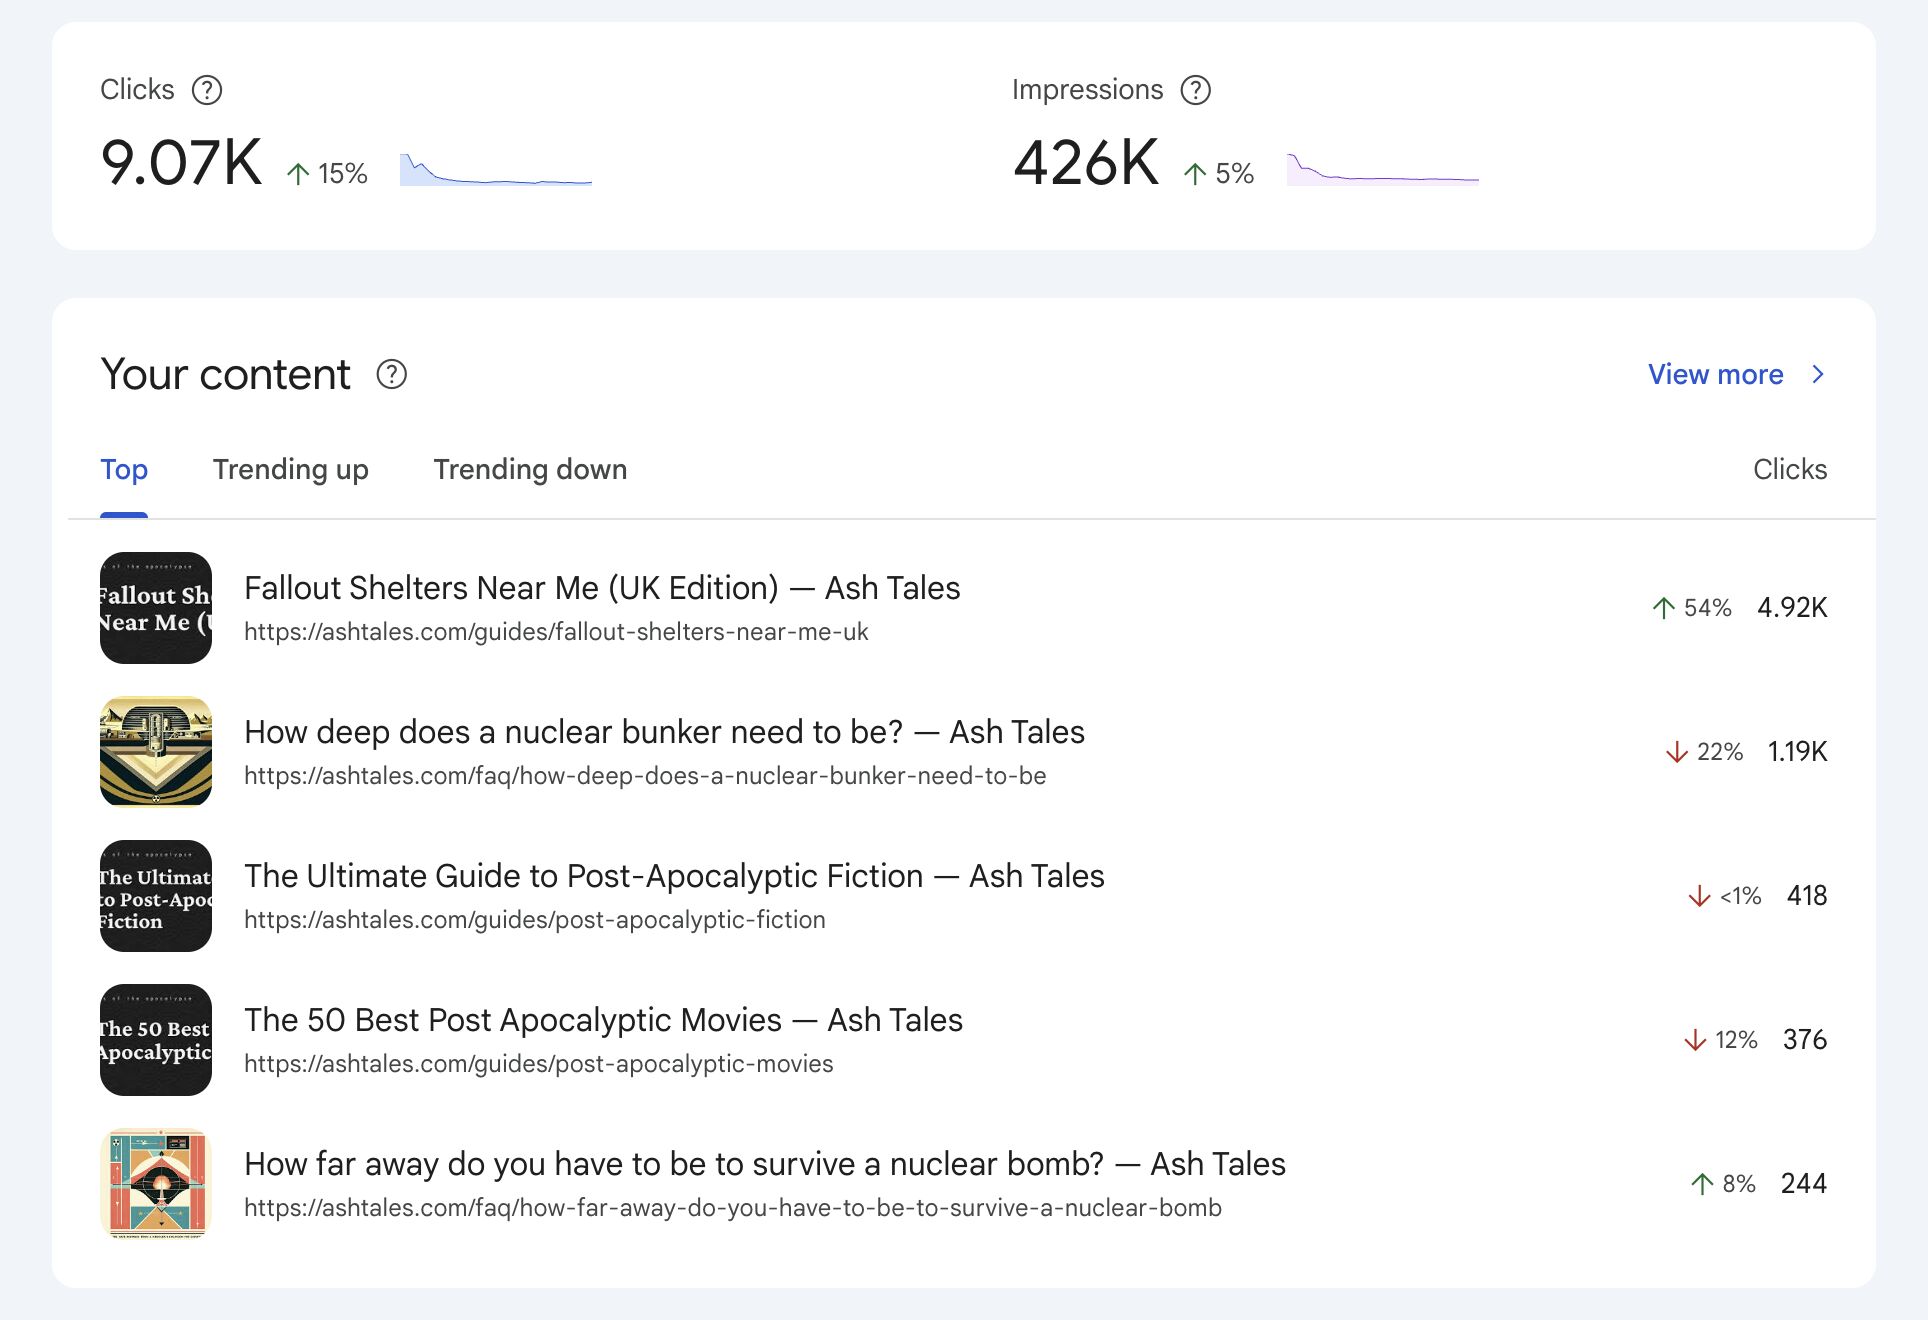Image resolution: width=1928 pixels, height=1320 pixels.
Task: Switch to the Trending down tab
Action: (x=530, y=469)
